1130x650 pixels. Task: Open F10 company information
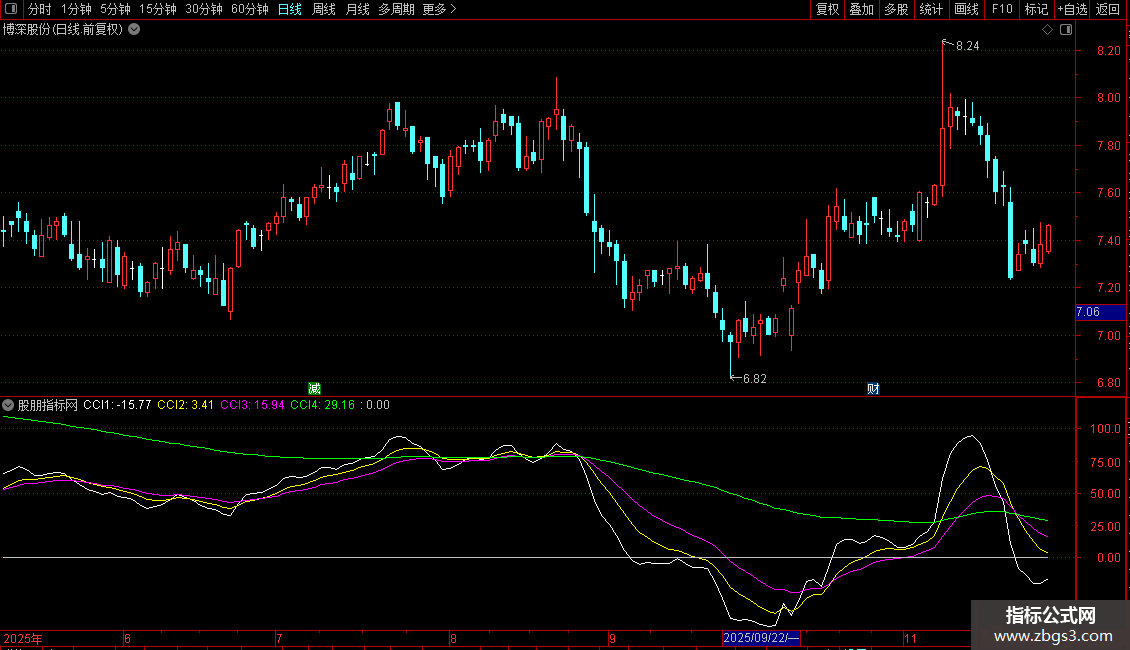pos(1001,9)
